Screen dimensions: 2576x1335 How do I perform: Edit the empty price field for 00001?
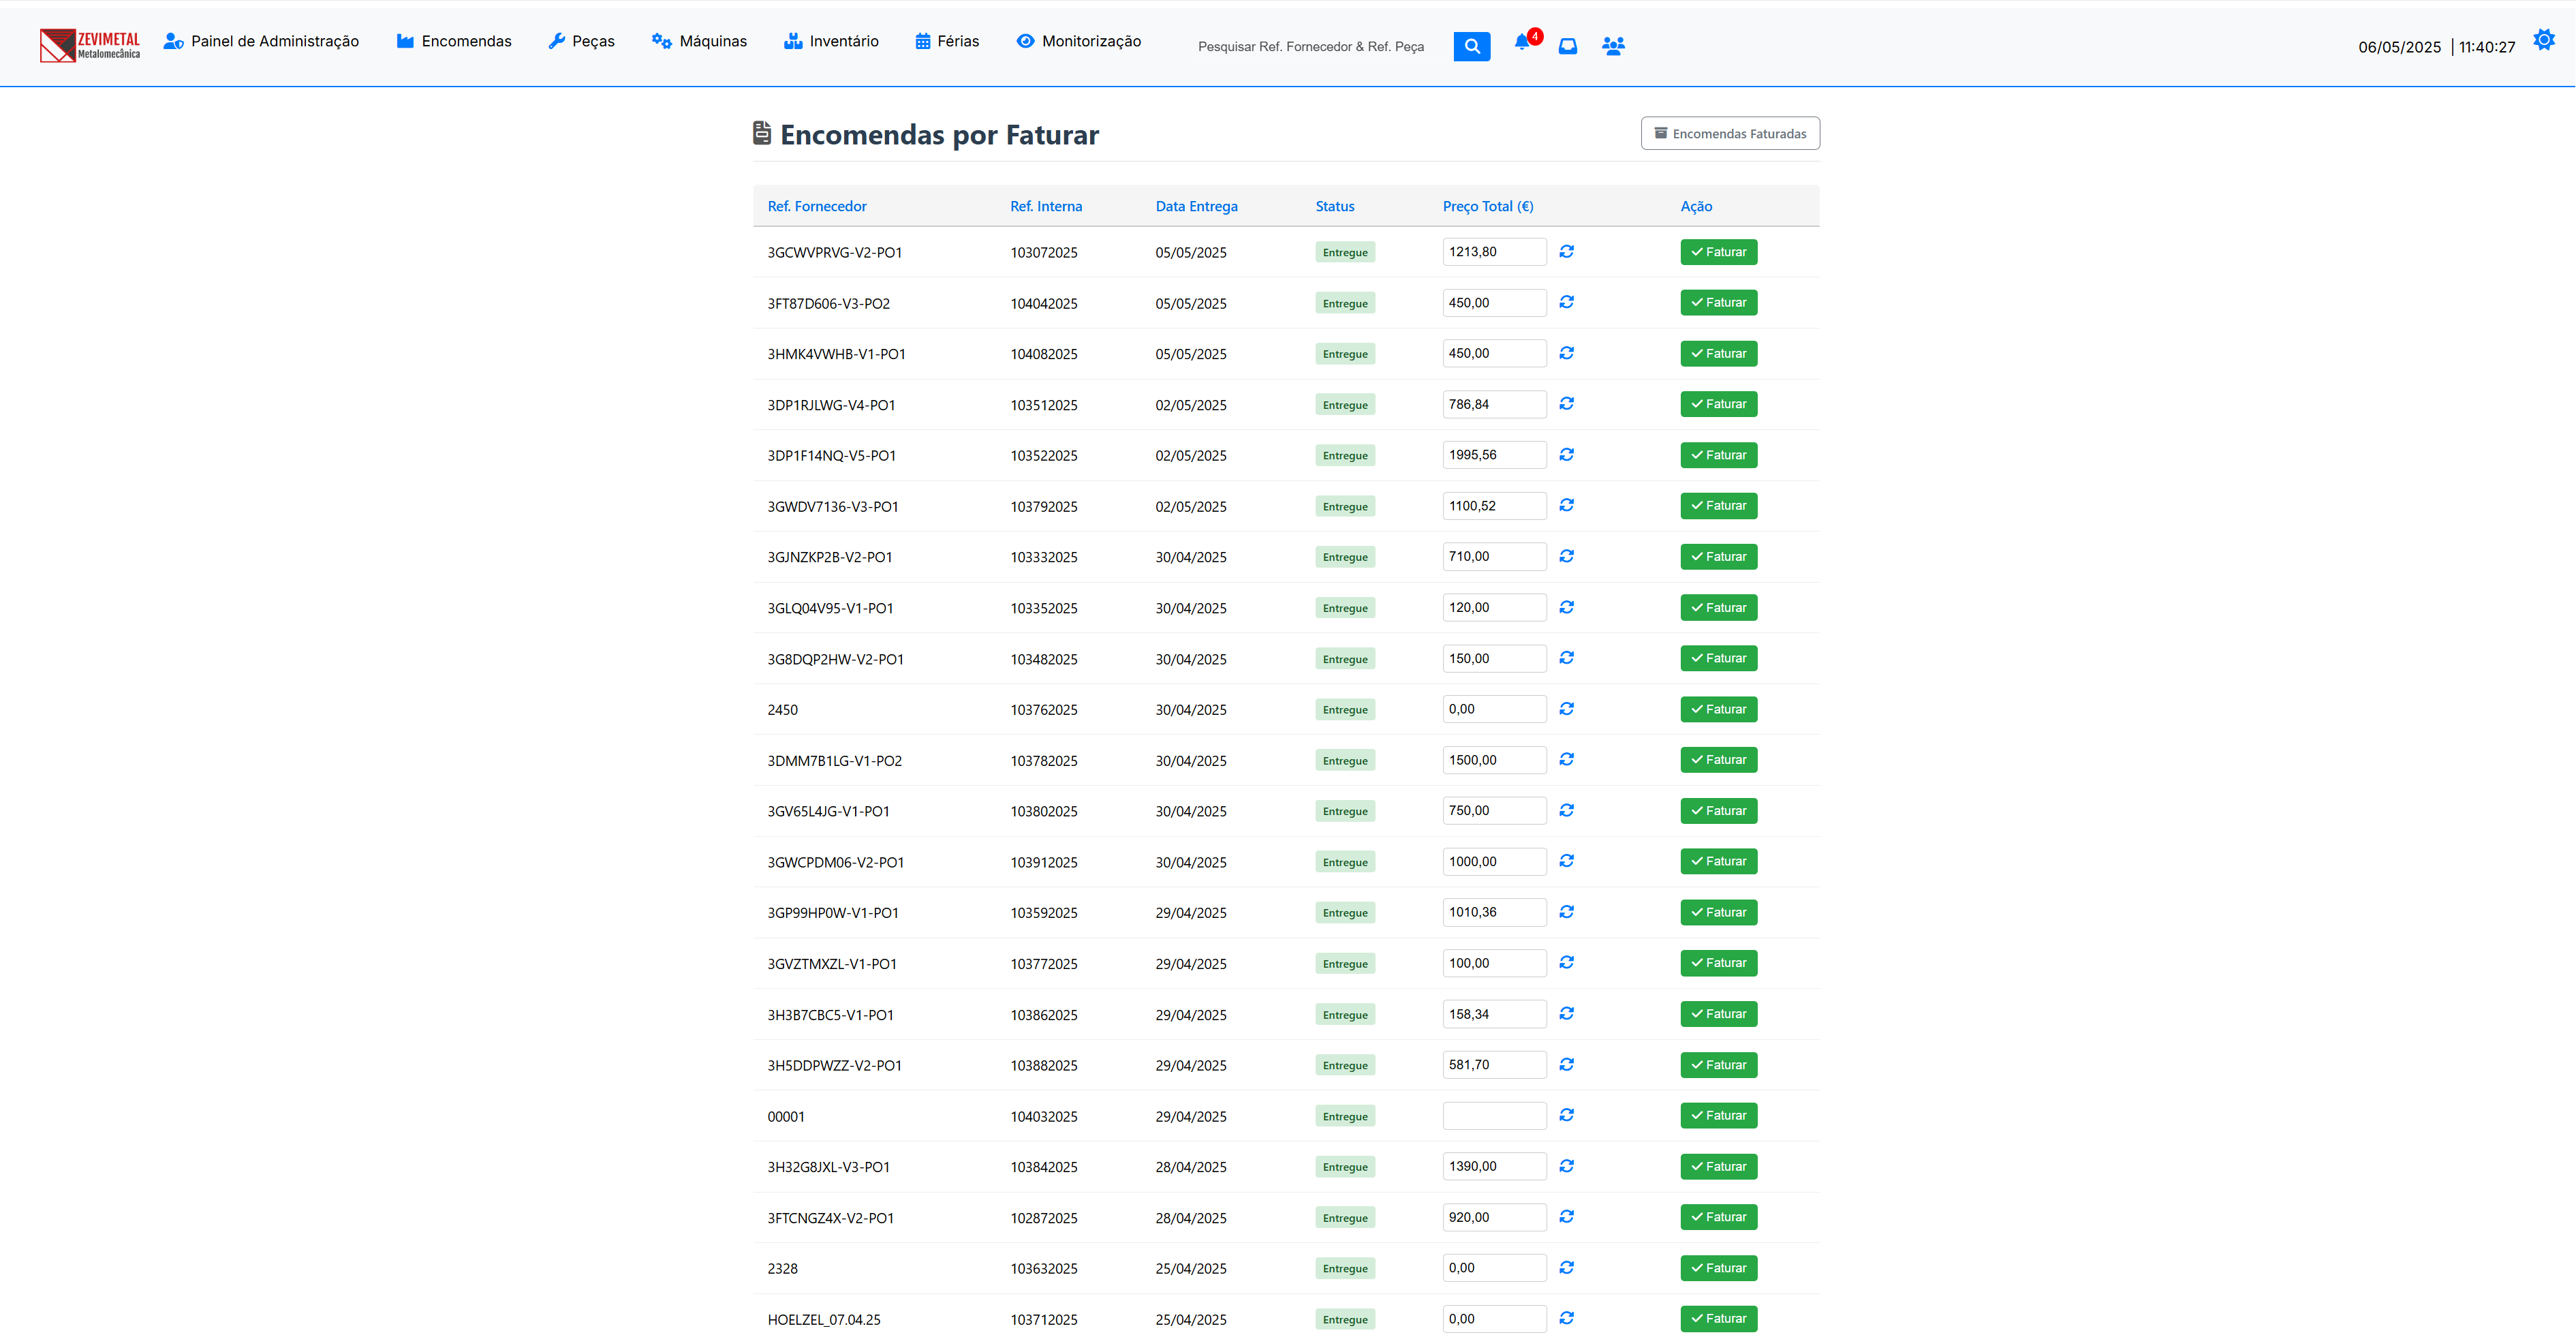tap(1494, 1116)
